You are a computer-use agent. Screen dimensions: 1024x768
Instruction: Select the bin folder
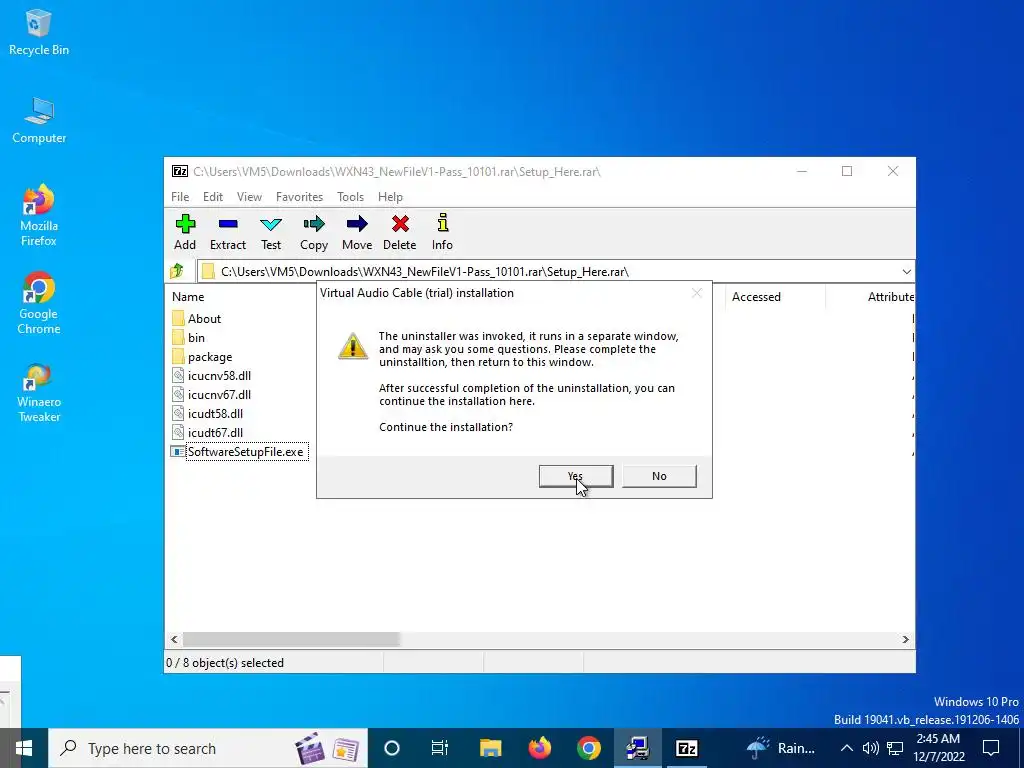189,338
